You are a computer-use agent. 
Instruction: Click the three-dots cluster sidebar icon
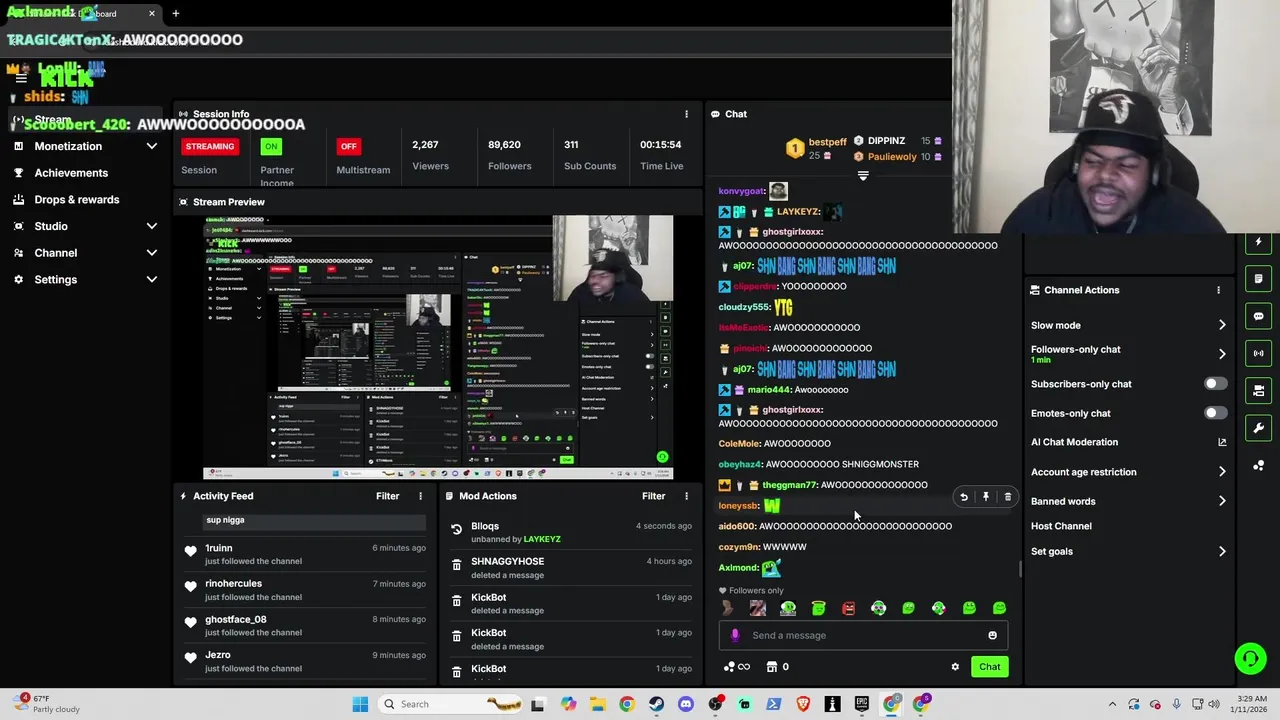pos(1258,465)
